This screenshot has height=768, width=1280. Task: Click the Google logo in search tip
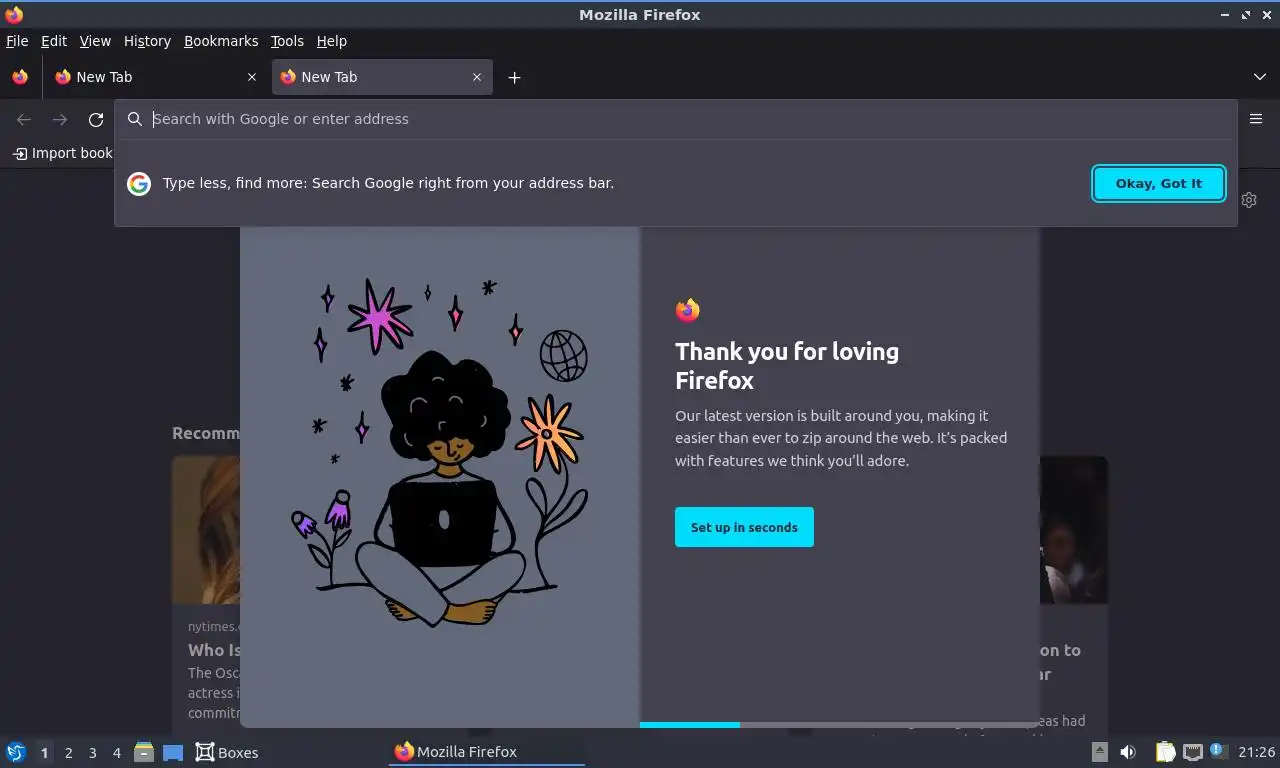(139, 184)
